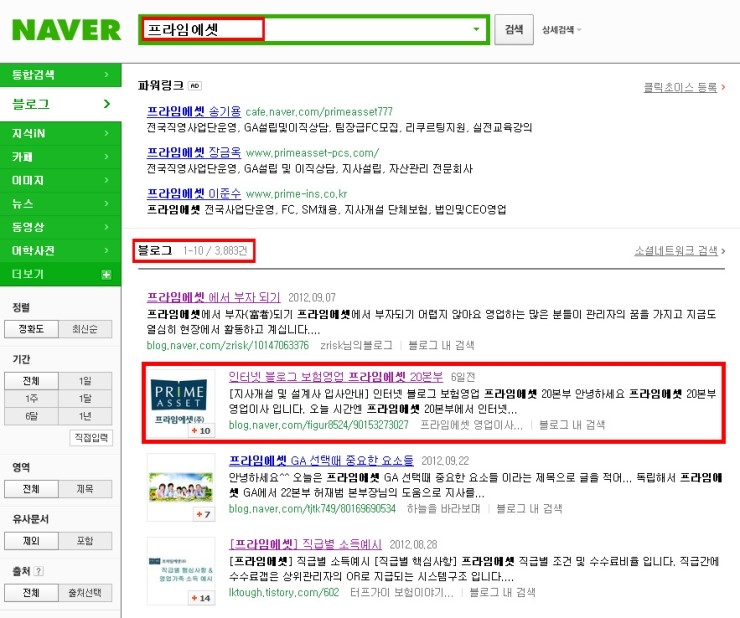The image size is (740, 618).
Task: Click Prime Asset logo thumbnail
Action: (180, 403)
